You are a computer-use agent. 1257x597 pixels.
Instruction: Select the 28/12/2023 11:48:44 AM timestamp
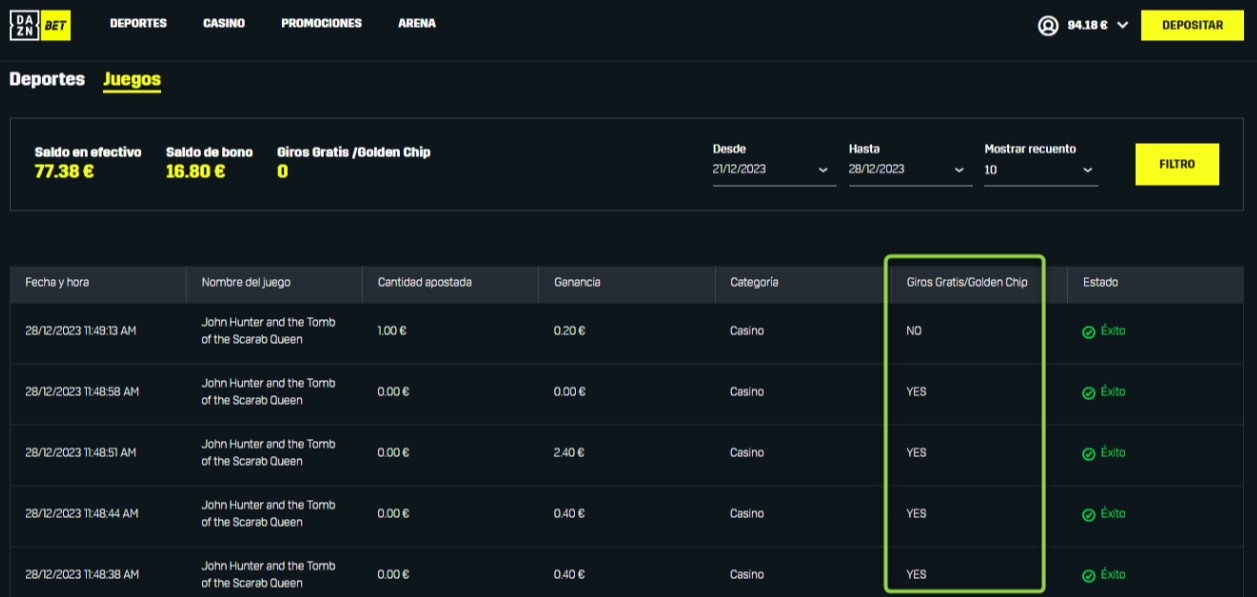[x=82, y=514]
